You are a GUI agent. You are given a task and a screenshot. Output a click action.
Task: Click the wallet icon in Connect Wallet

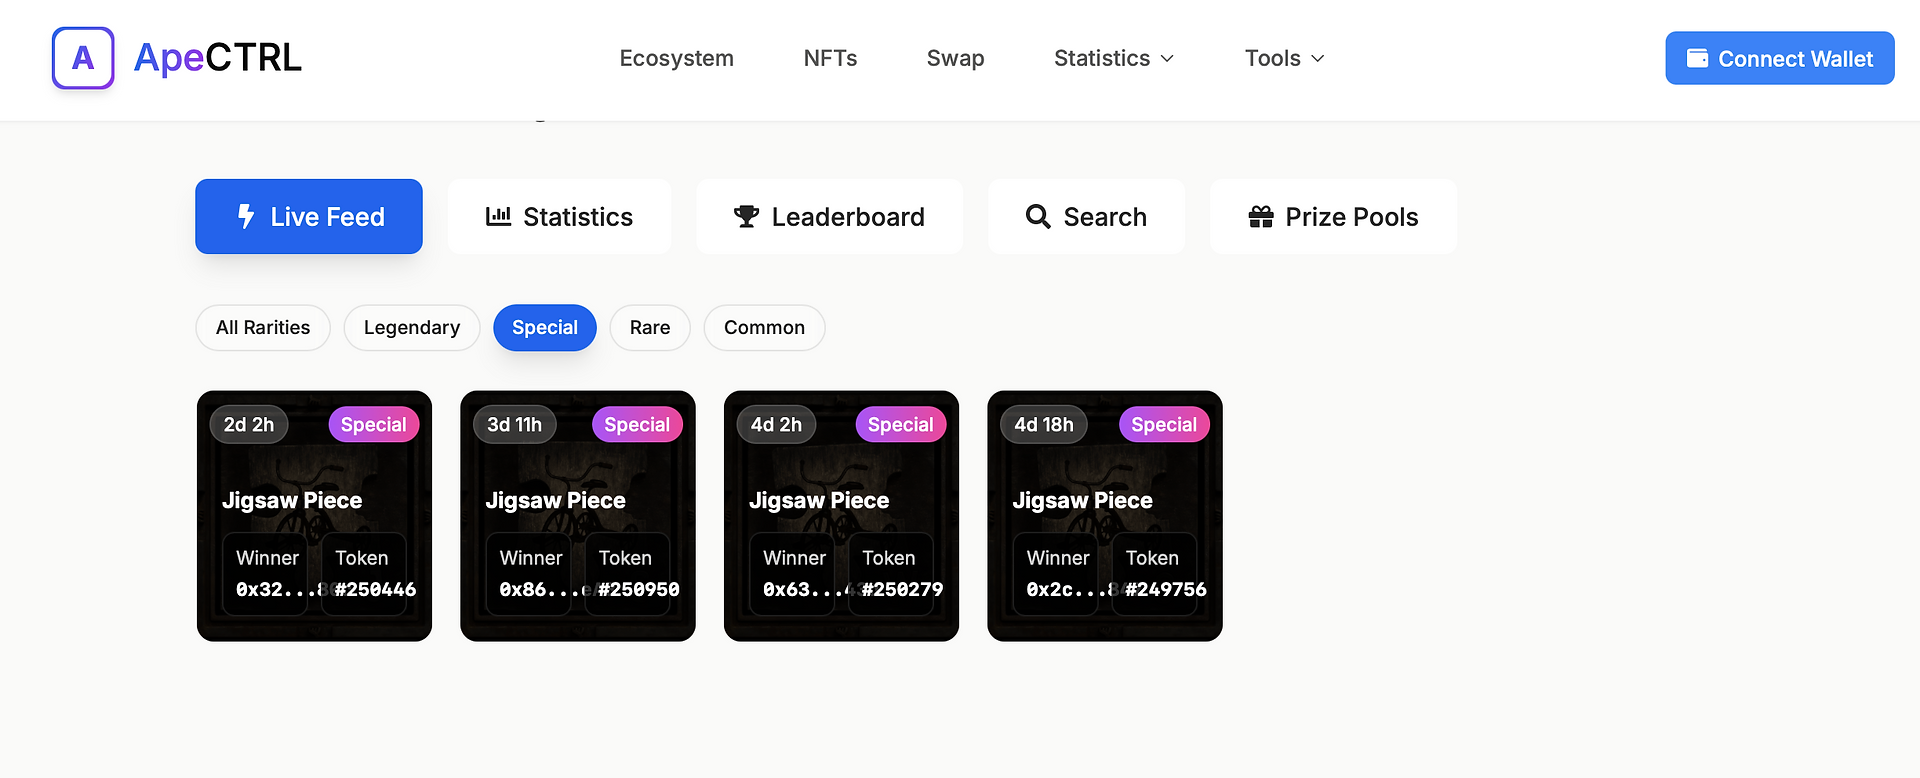pyautogui.click(x=1697, y=58)
